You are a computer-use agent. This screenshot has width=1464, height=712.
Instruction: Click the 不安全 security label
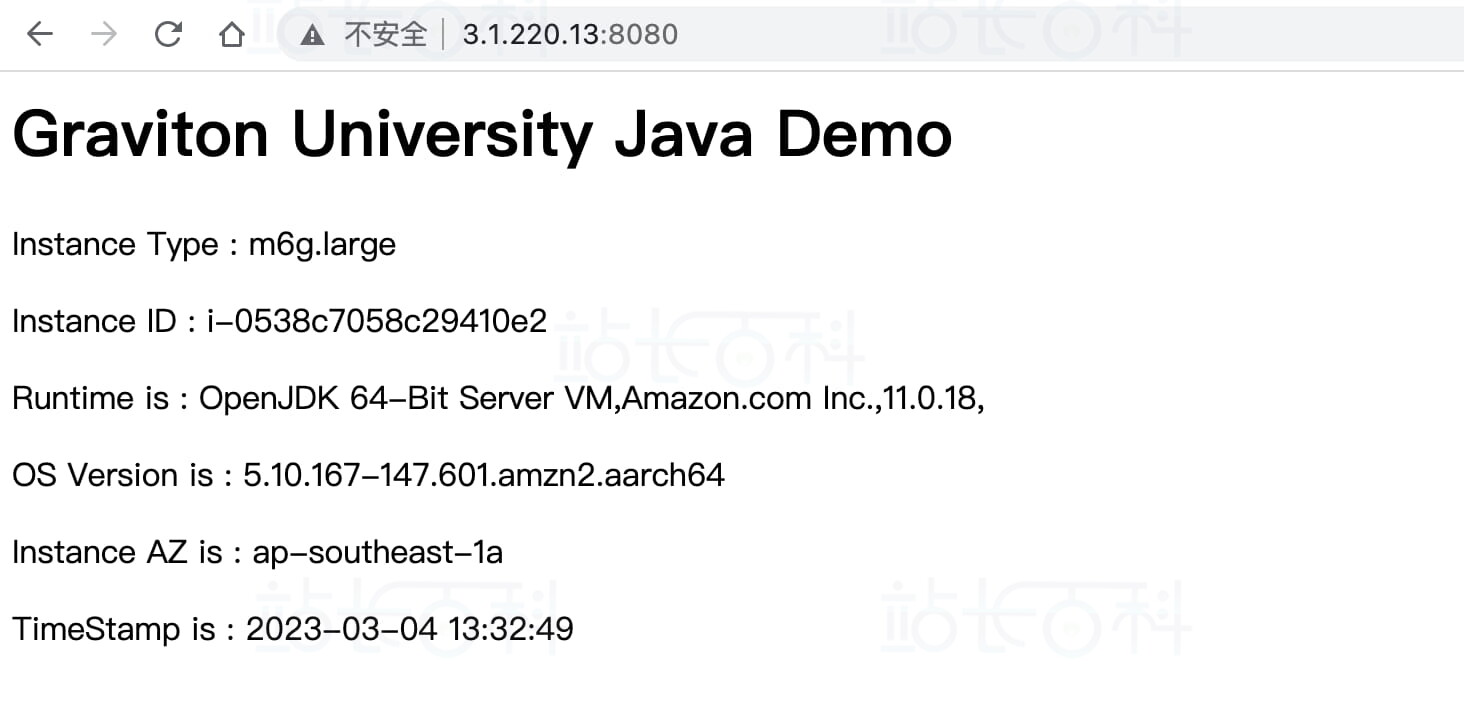385,35
